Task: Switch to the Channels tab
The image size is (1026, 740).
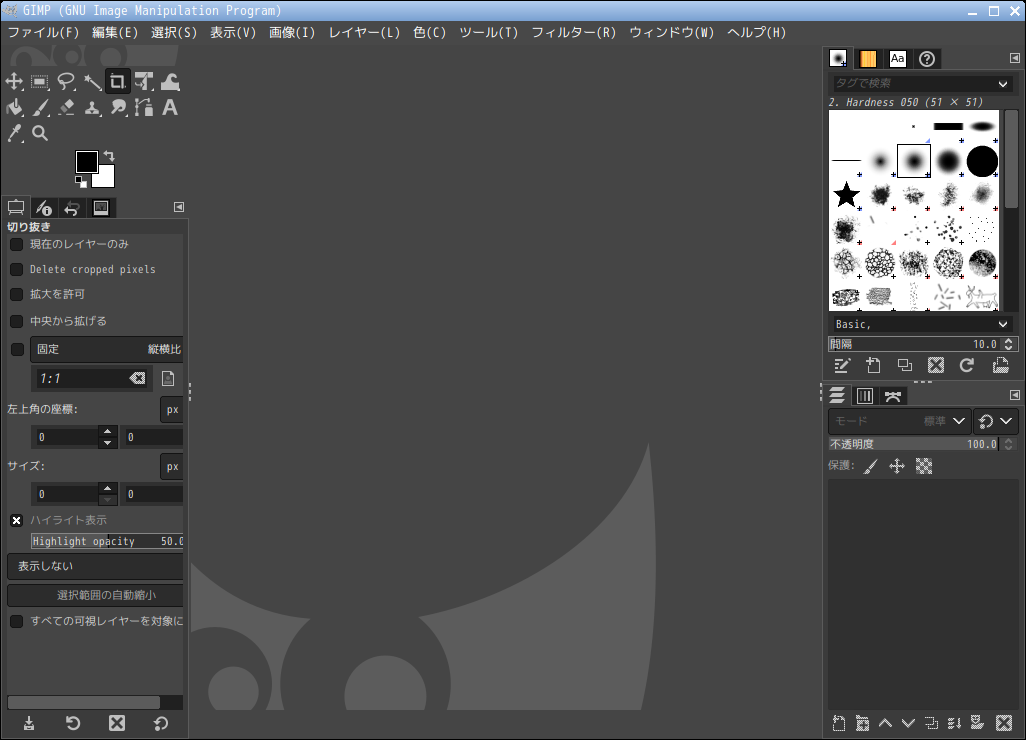Action: [x=865, y=396]
